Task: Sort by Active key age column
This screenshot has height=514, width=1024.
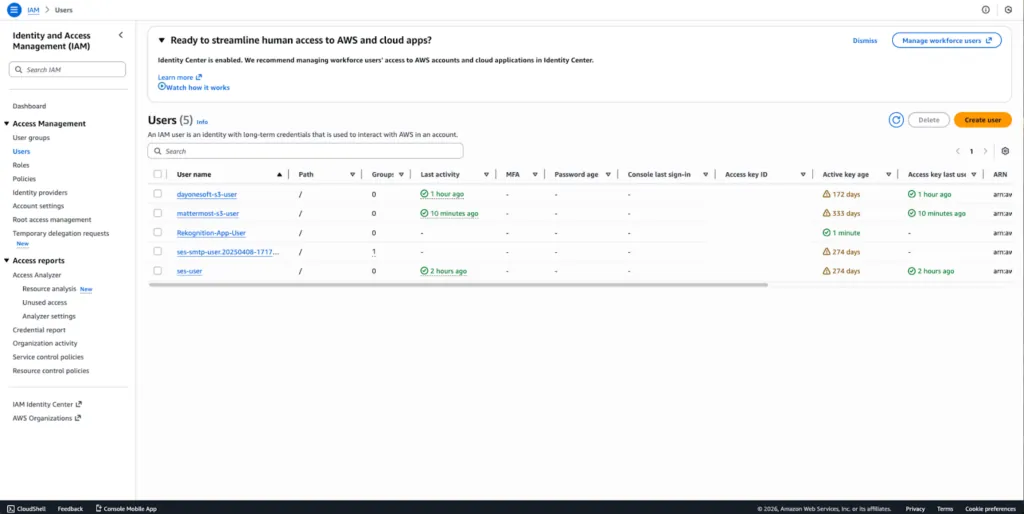Action: 888,174
